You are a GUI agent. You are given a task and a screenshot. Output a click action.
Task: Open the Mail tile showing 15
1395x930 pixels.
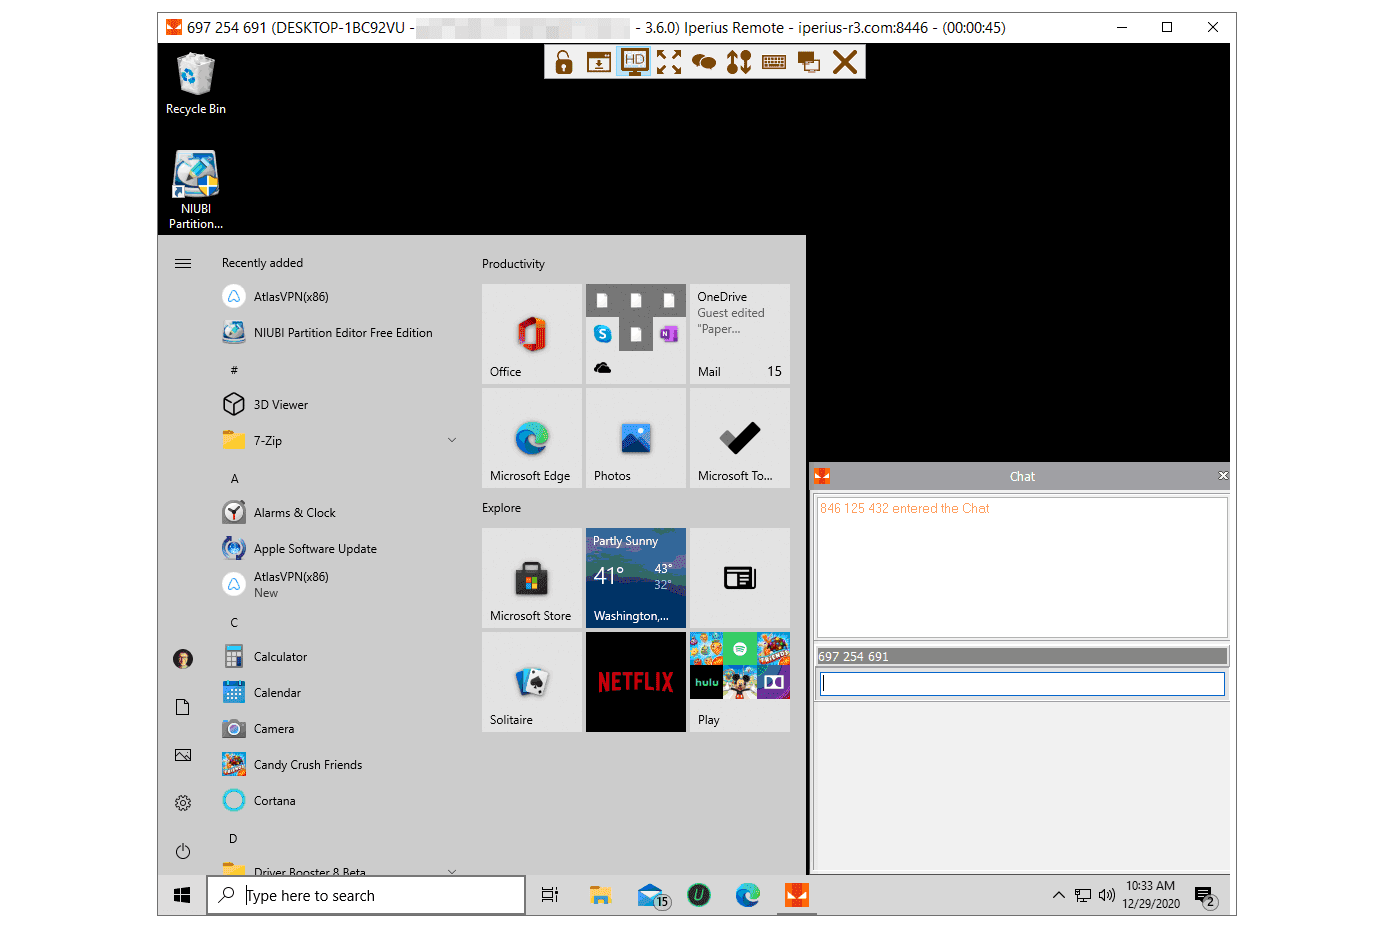740,334
